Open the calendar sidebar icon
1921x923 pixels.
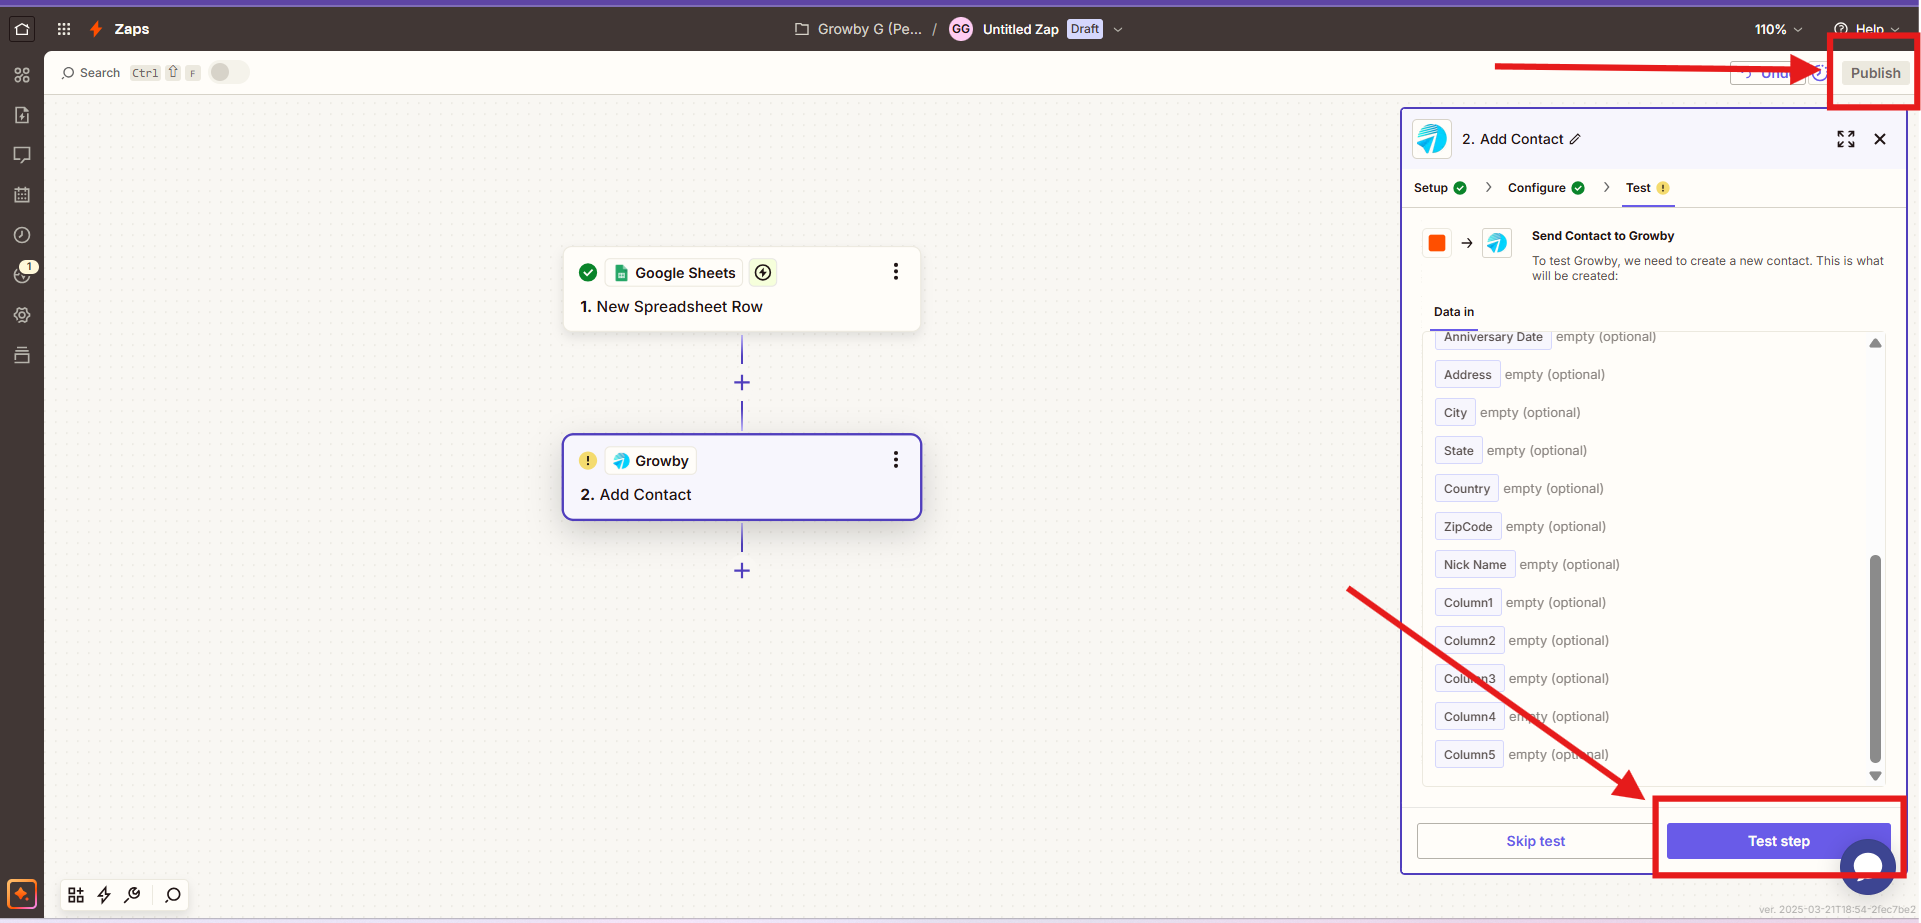(22, 195)
